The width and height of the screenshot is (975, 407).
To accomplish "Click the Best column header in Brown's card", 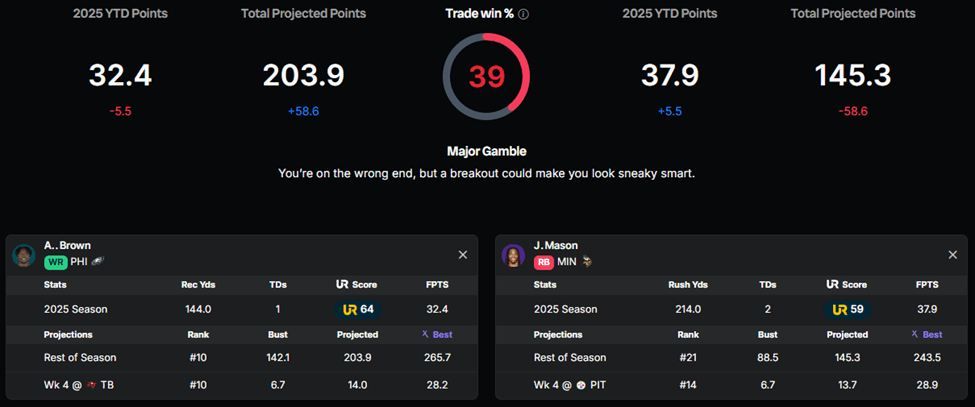I will [x=437, y=334].
